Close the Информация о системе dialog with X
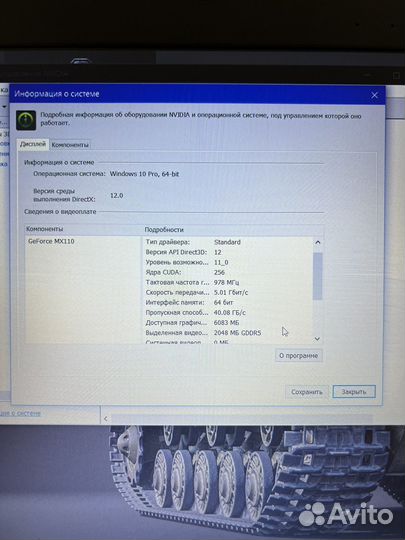Viewport: 405px width, 540px height. coord(374,95)
